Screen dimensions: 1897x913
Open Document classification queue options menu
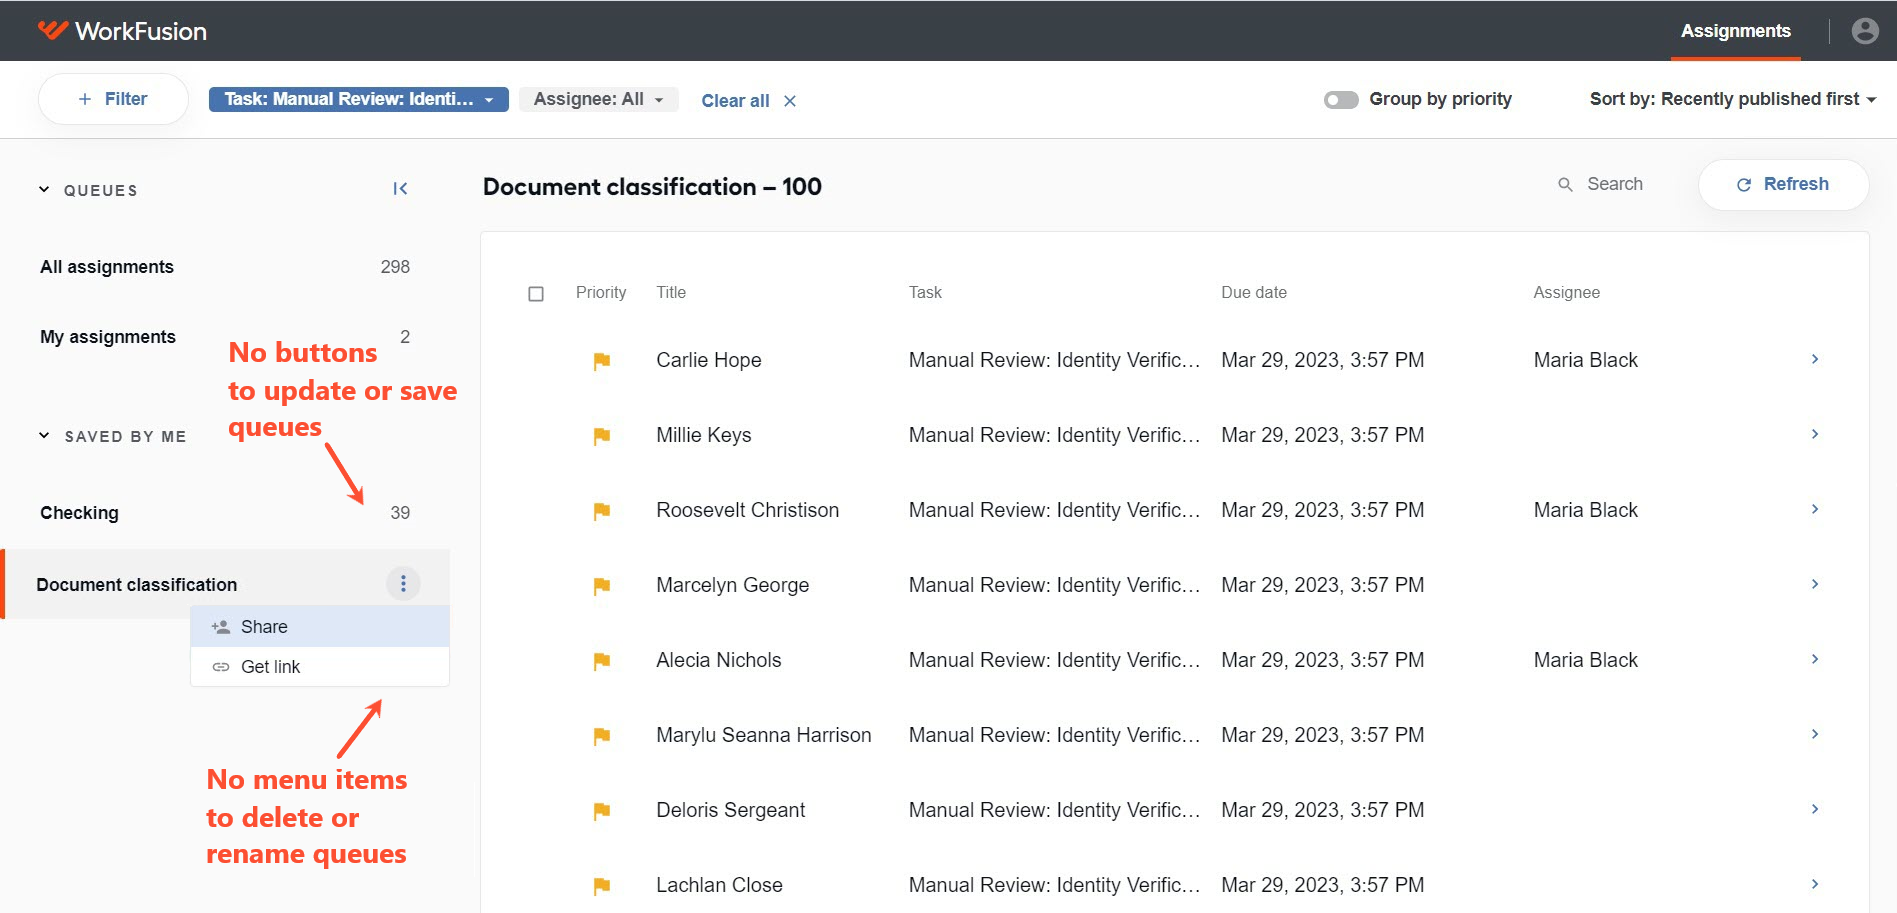point(403,584)
